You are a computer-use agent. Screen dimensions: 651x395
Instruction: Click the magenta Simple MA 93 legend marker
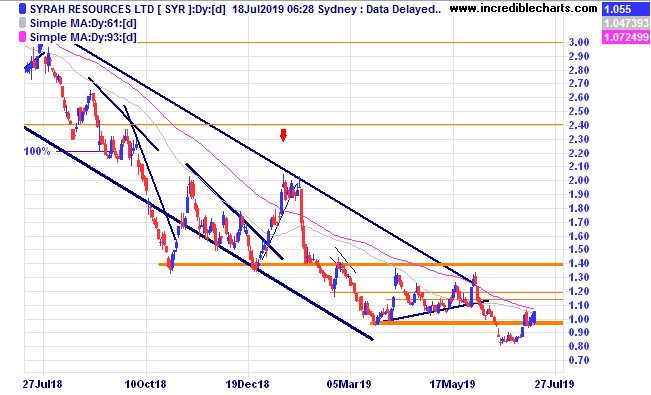point(22,37)
